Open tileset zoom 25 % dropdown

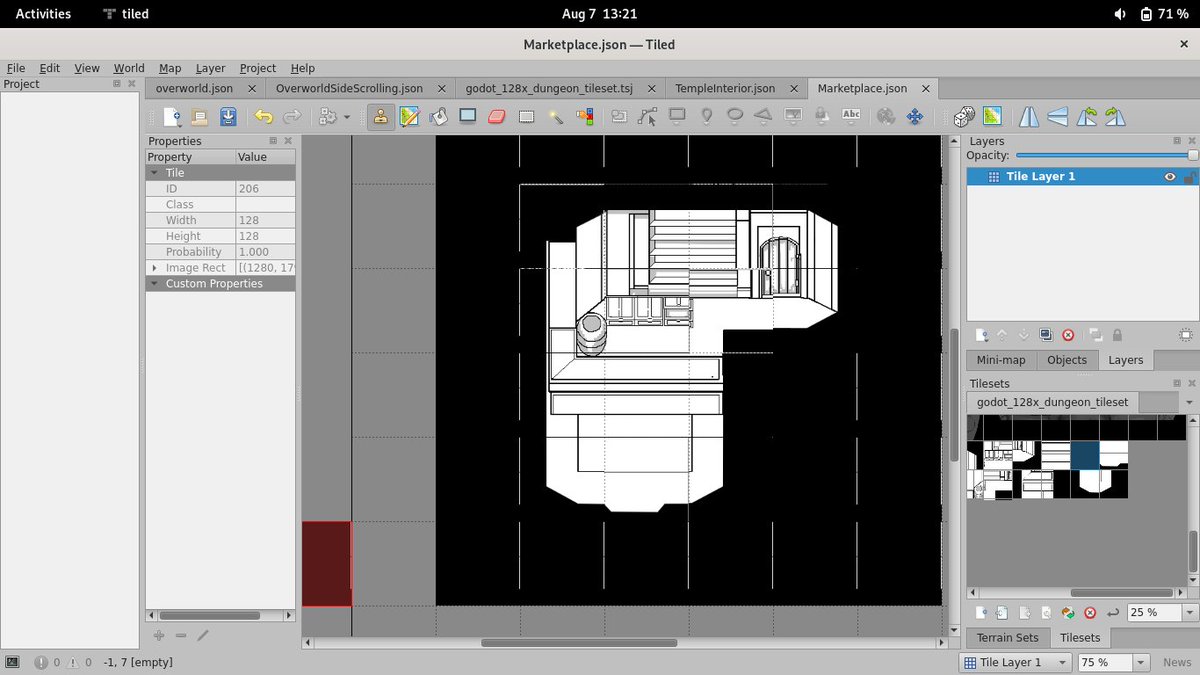(x=1189, y=612)
